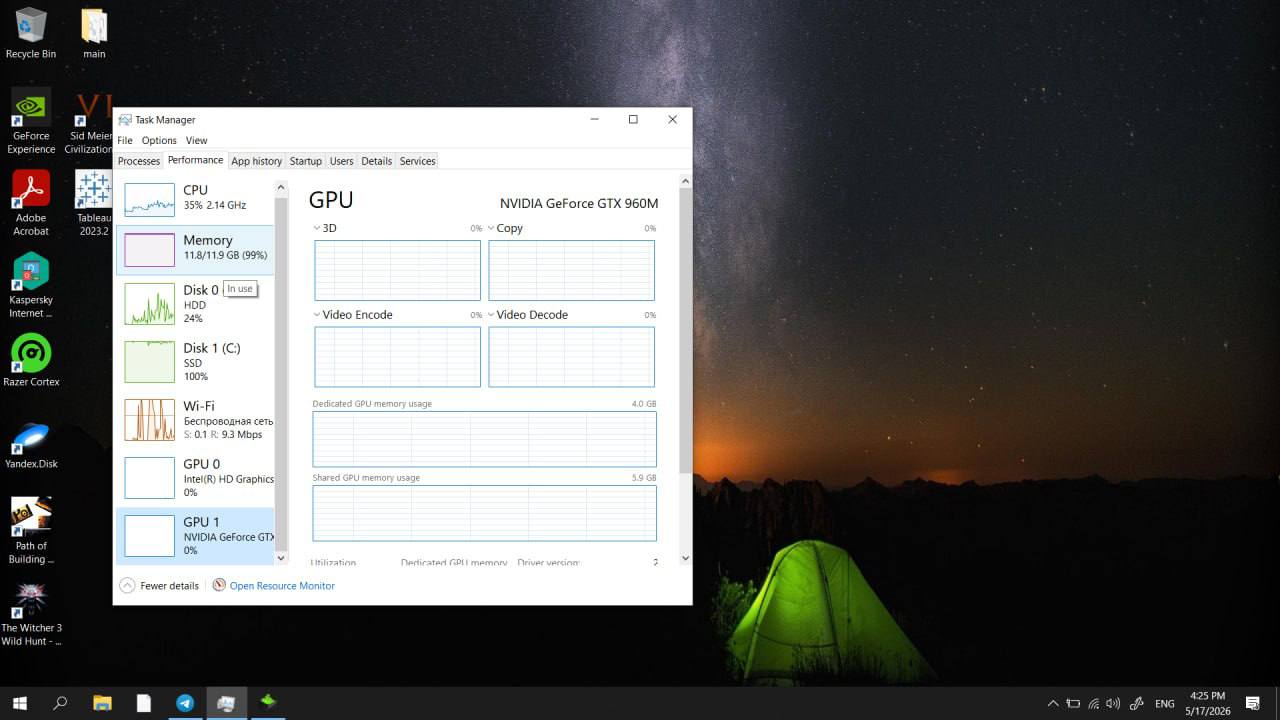Launch Kaspersky Internet Security shortcut

pos(31,285)
